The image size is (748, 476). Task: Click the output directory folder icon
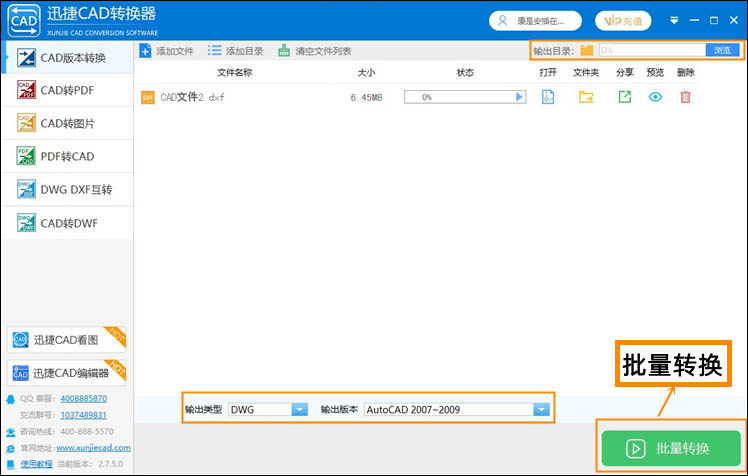[587, 50]
